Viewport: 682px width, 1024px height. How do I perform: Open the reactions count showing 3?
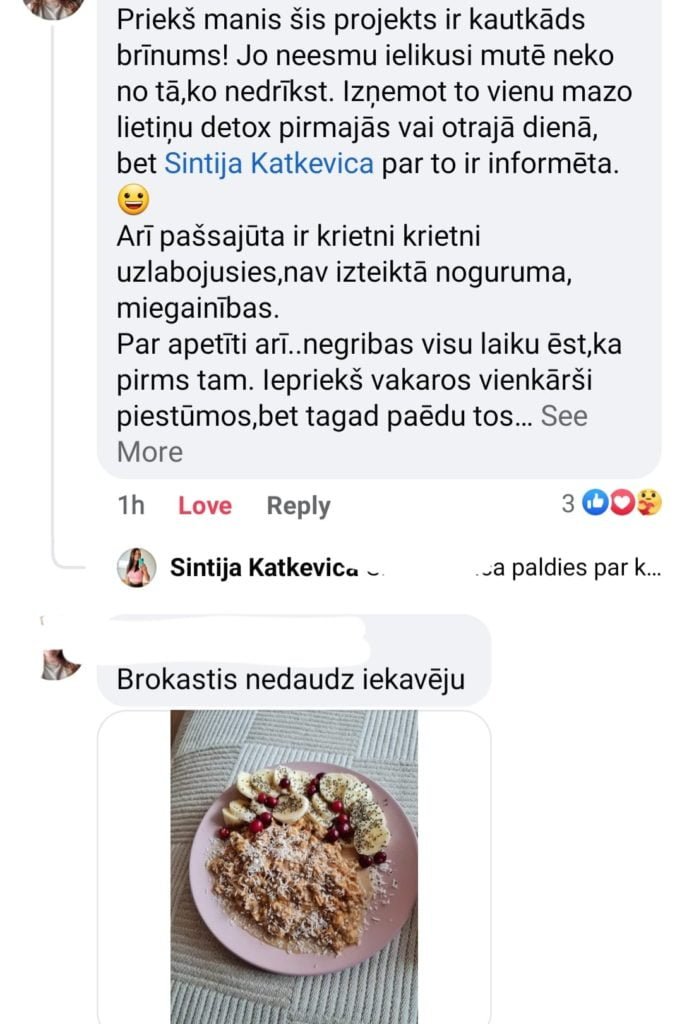(568, 504)
